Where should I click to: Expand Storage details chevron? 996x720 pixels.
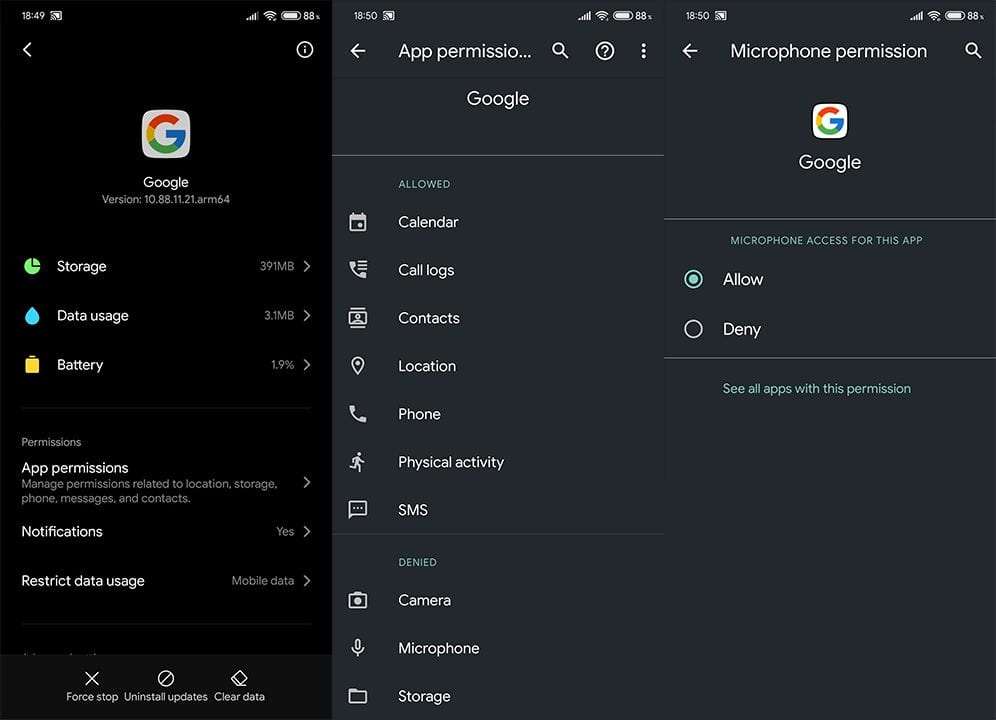306,266
